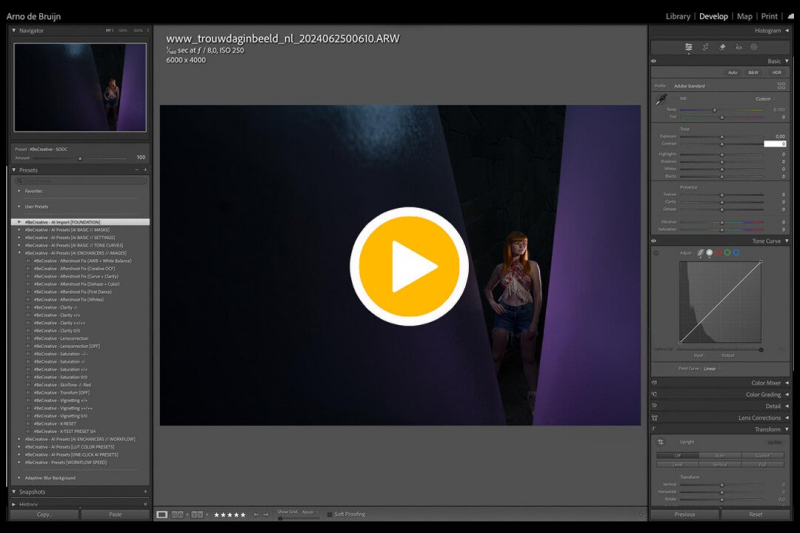Expand the User Presets group
Viewport: 800px width, 533px height.
[19, 207]
